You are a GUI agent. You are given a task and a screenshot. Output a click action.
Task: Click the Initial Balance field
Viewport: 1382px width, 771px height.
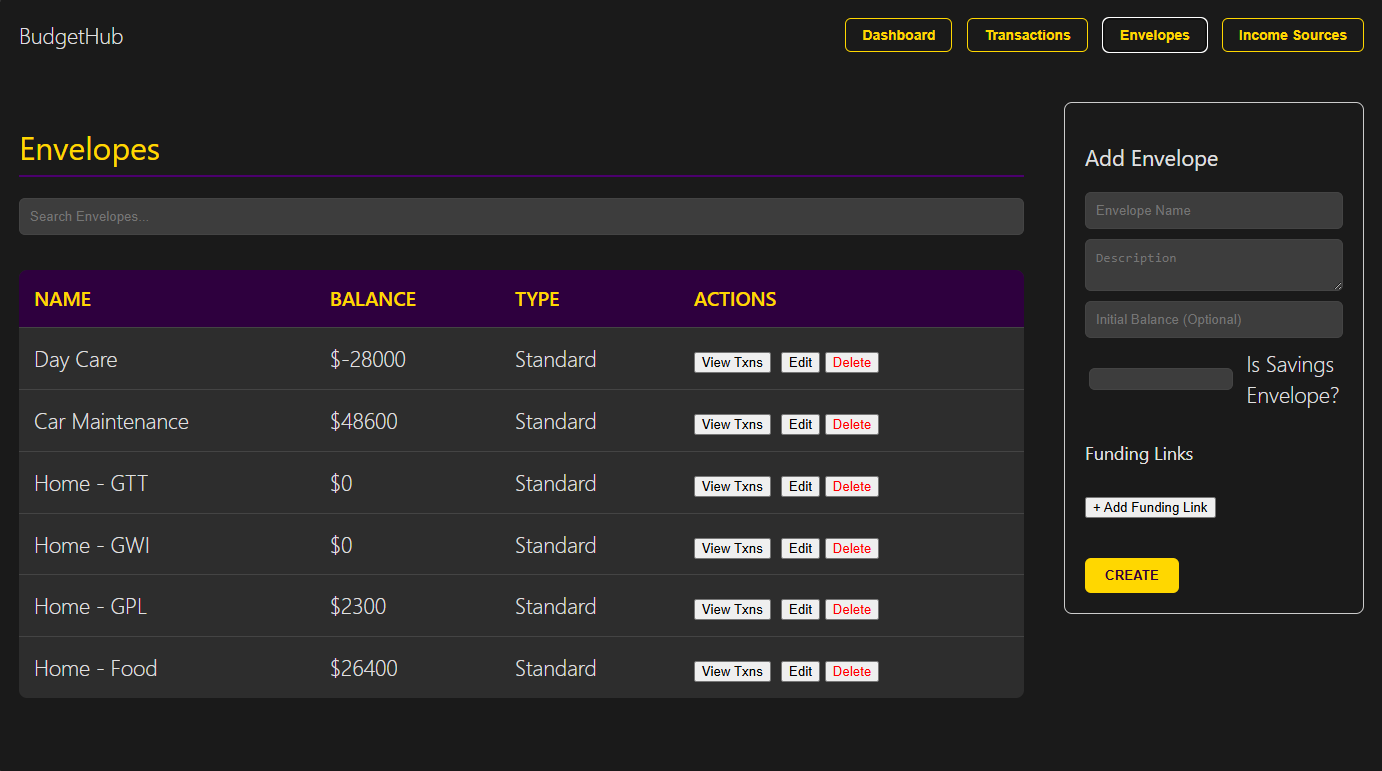1213,320
